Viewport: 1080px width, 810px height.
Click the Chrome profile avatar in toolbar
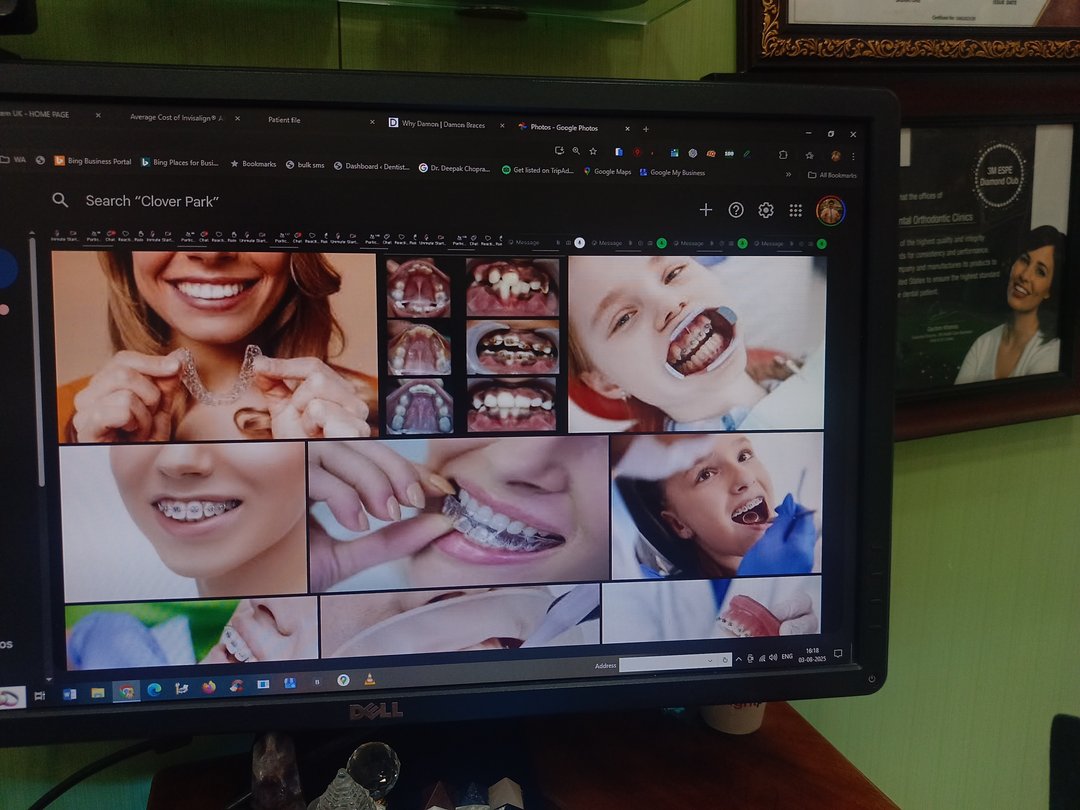click(x=835, y=156)
